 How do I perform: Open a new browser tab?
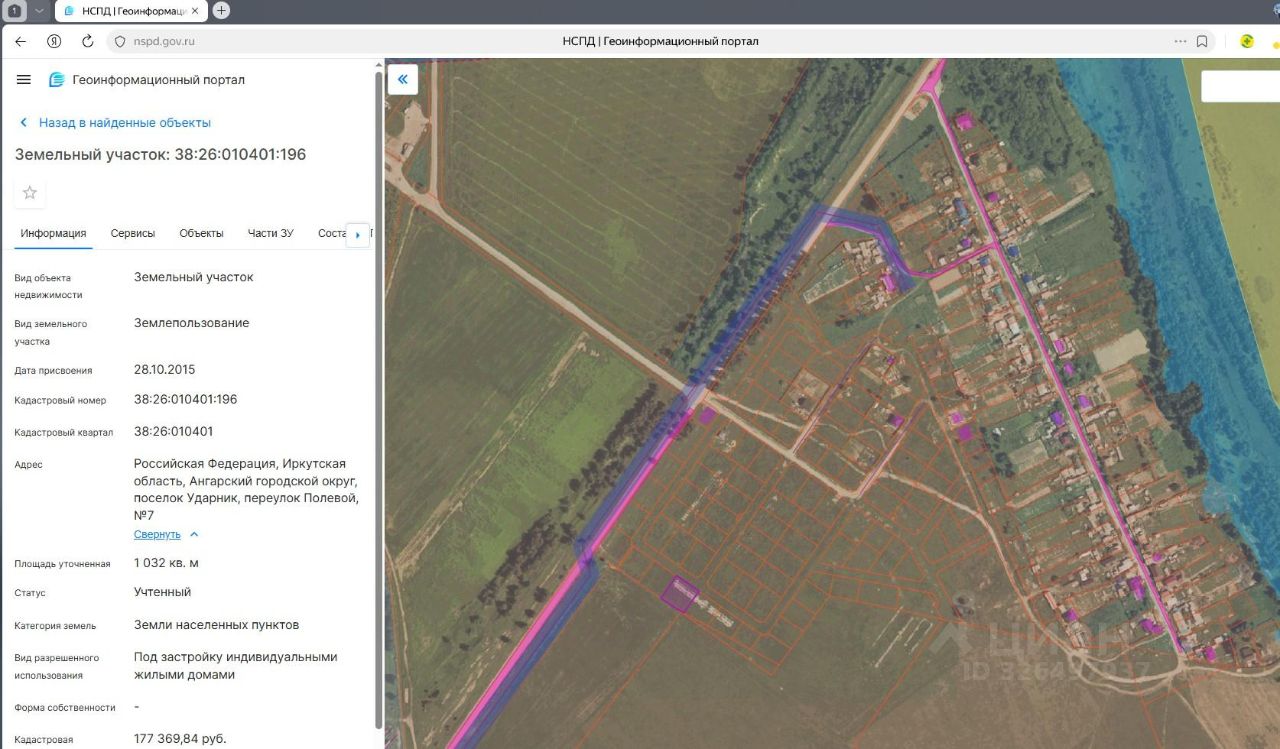tap(221, 11)
